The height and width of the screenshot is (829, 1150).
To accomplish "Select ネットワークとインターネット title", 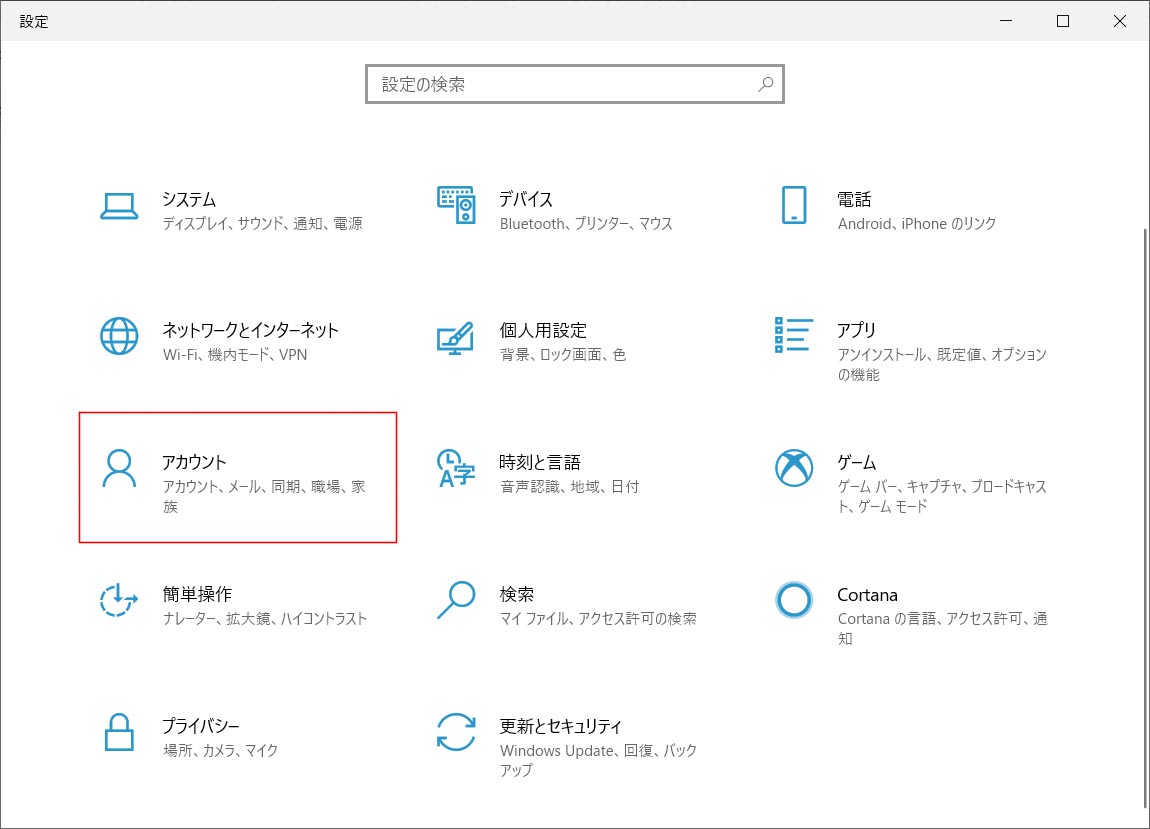I will point(251,330).
